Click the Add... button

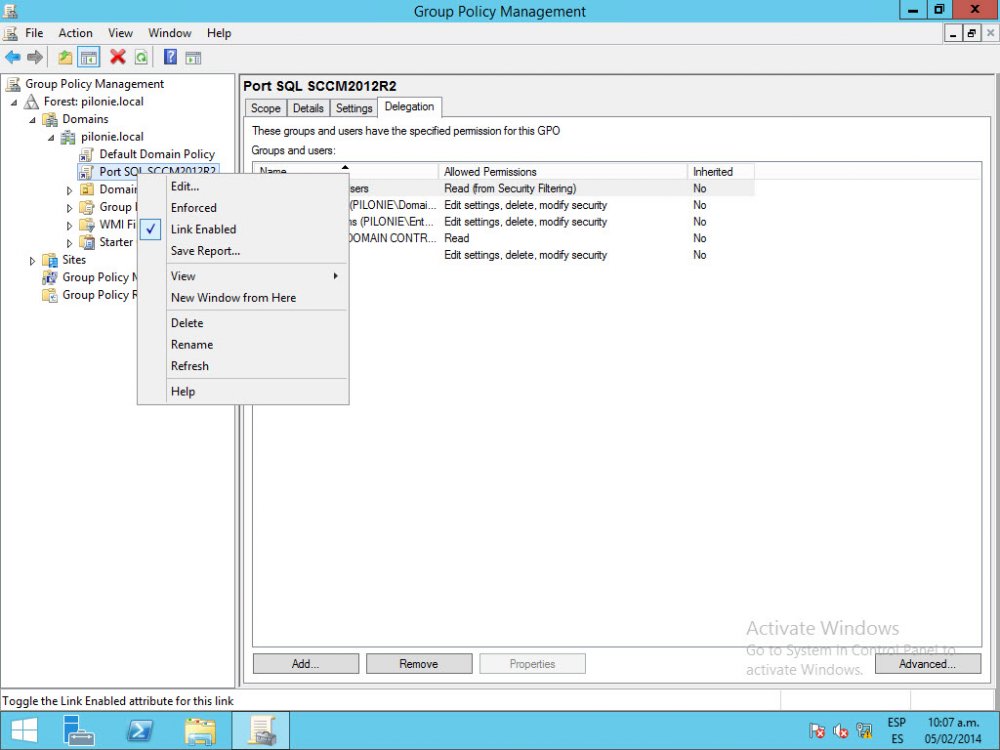tap(305, 664)
